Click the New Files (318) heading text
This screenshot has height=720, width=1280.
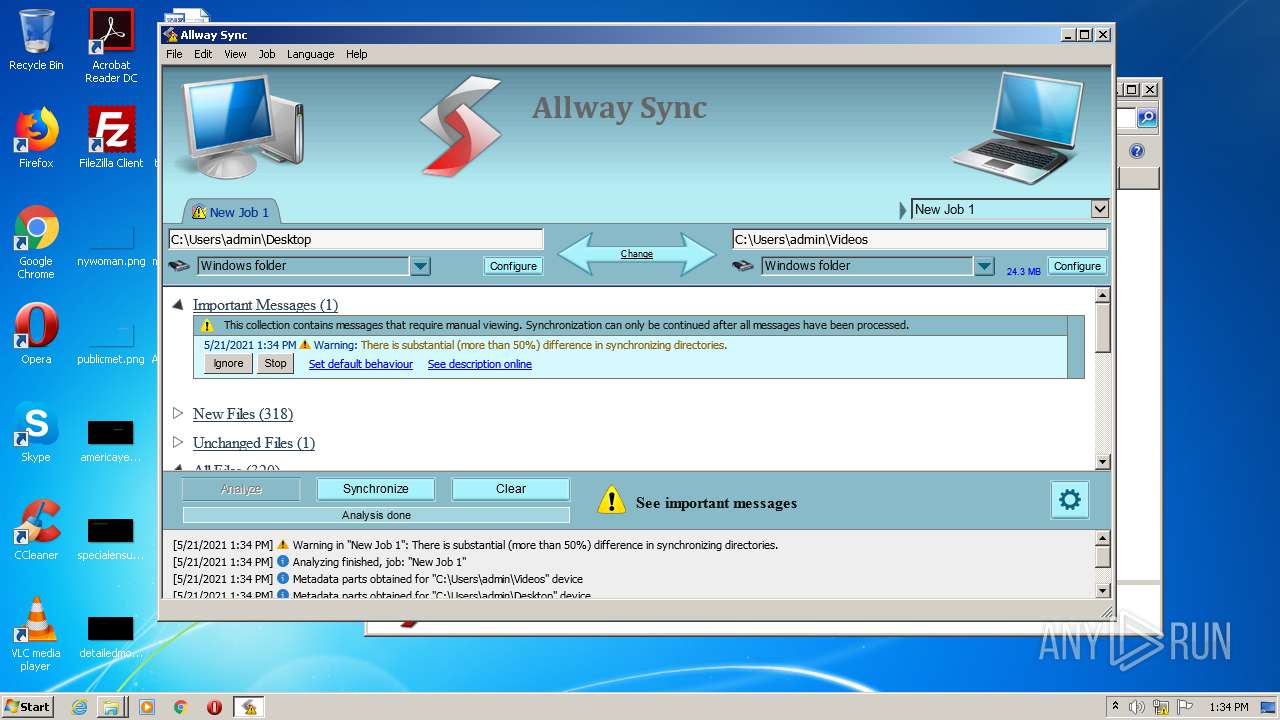point(243,414)
